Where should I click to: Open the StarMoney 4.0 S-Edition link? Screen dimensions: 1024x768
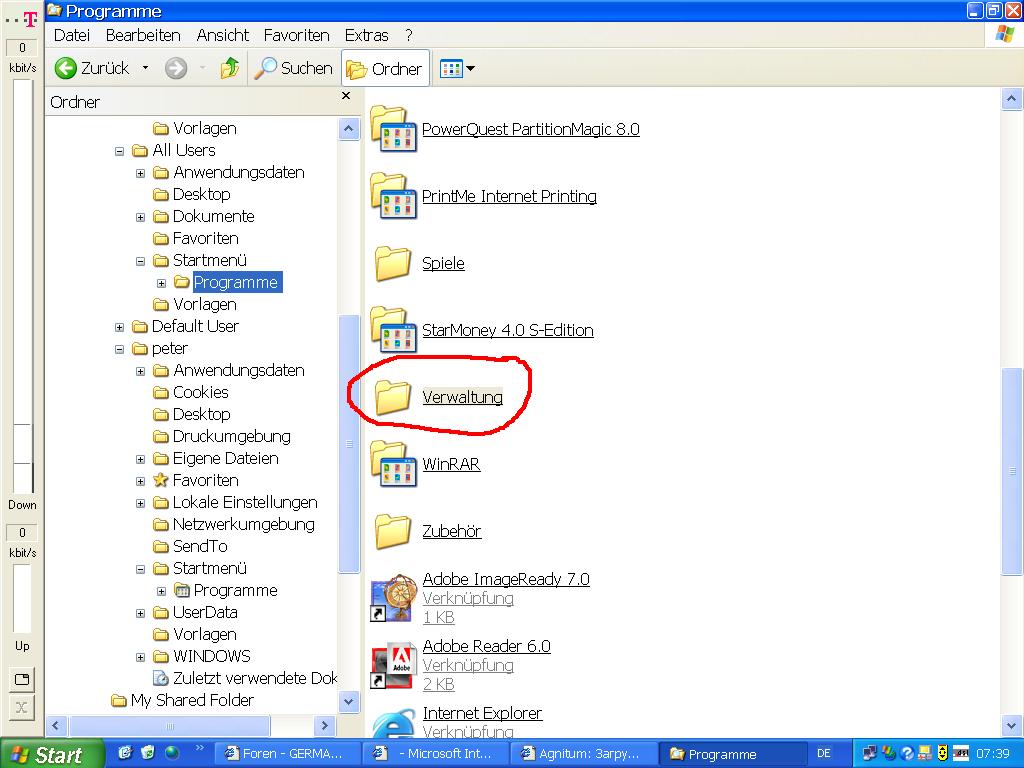[507, 330]
